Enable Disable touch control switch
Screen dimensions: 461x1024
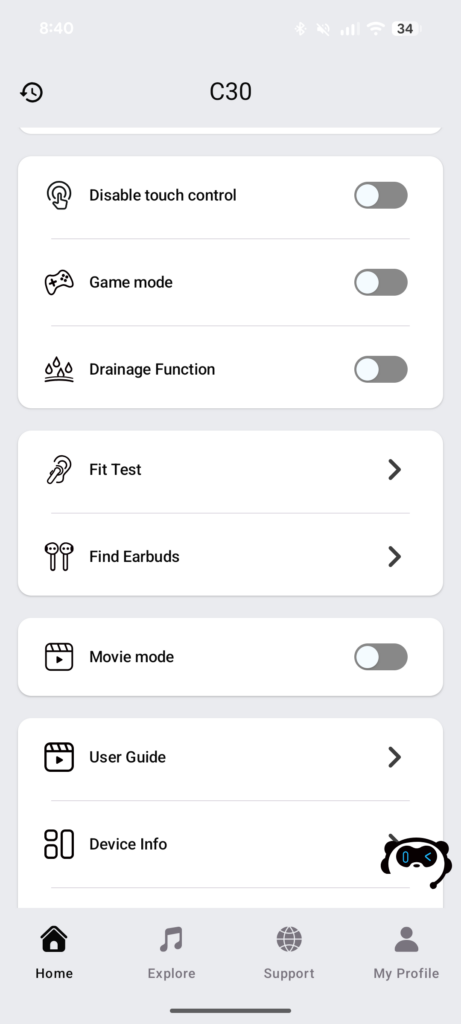(x=381, y=195)
